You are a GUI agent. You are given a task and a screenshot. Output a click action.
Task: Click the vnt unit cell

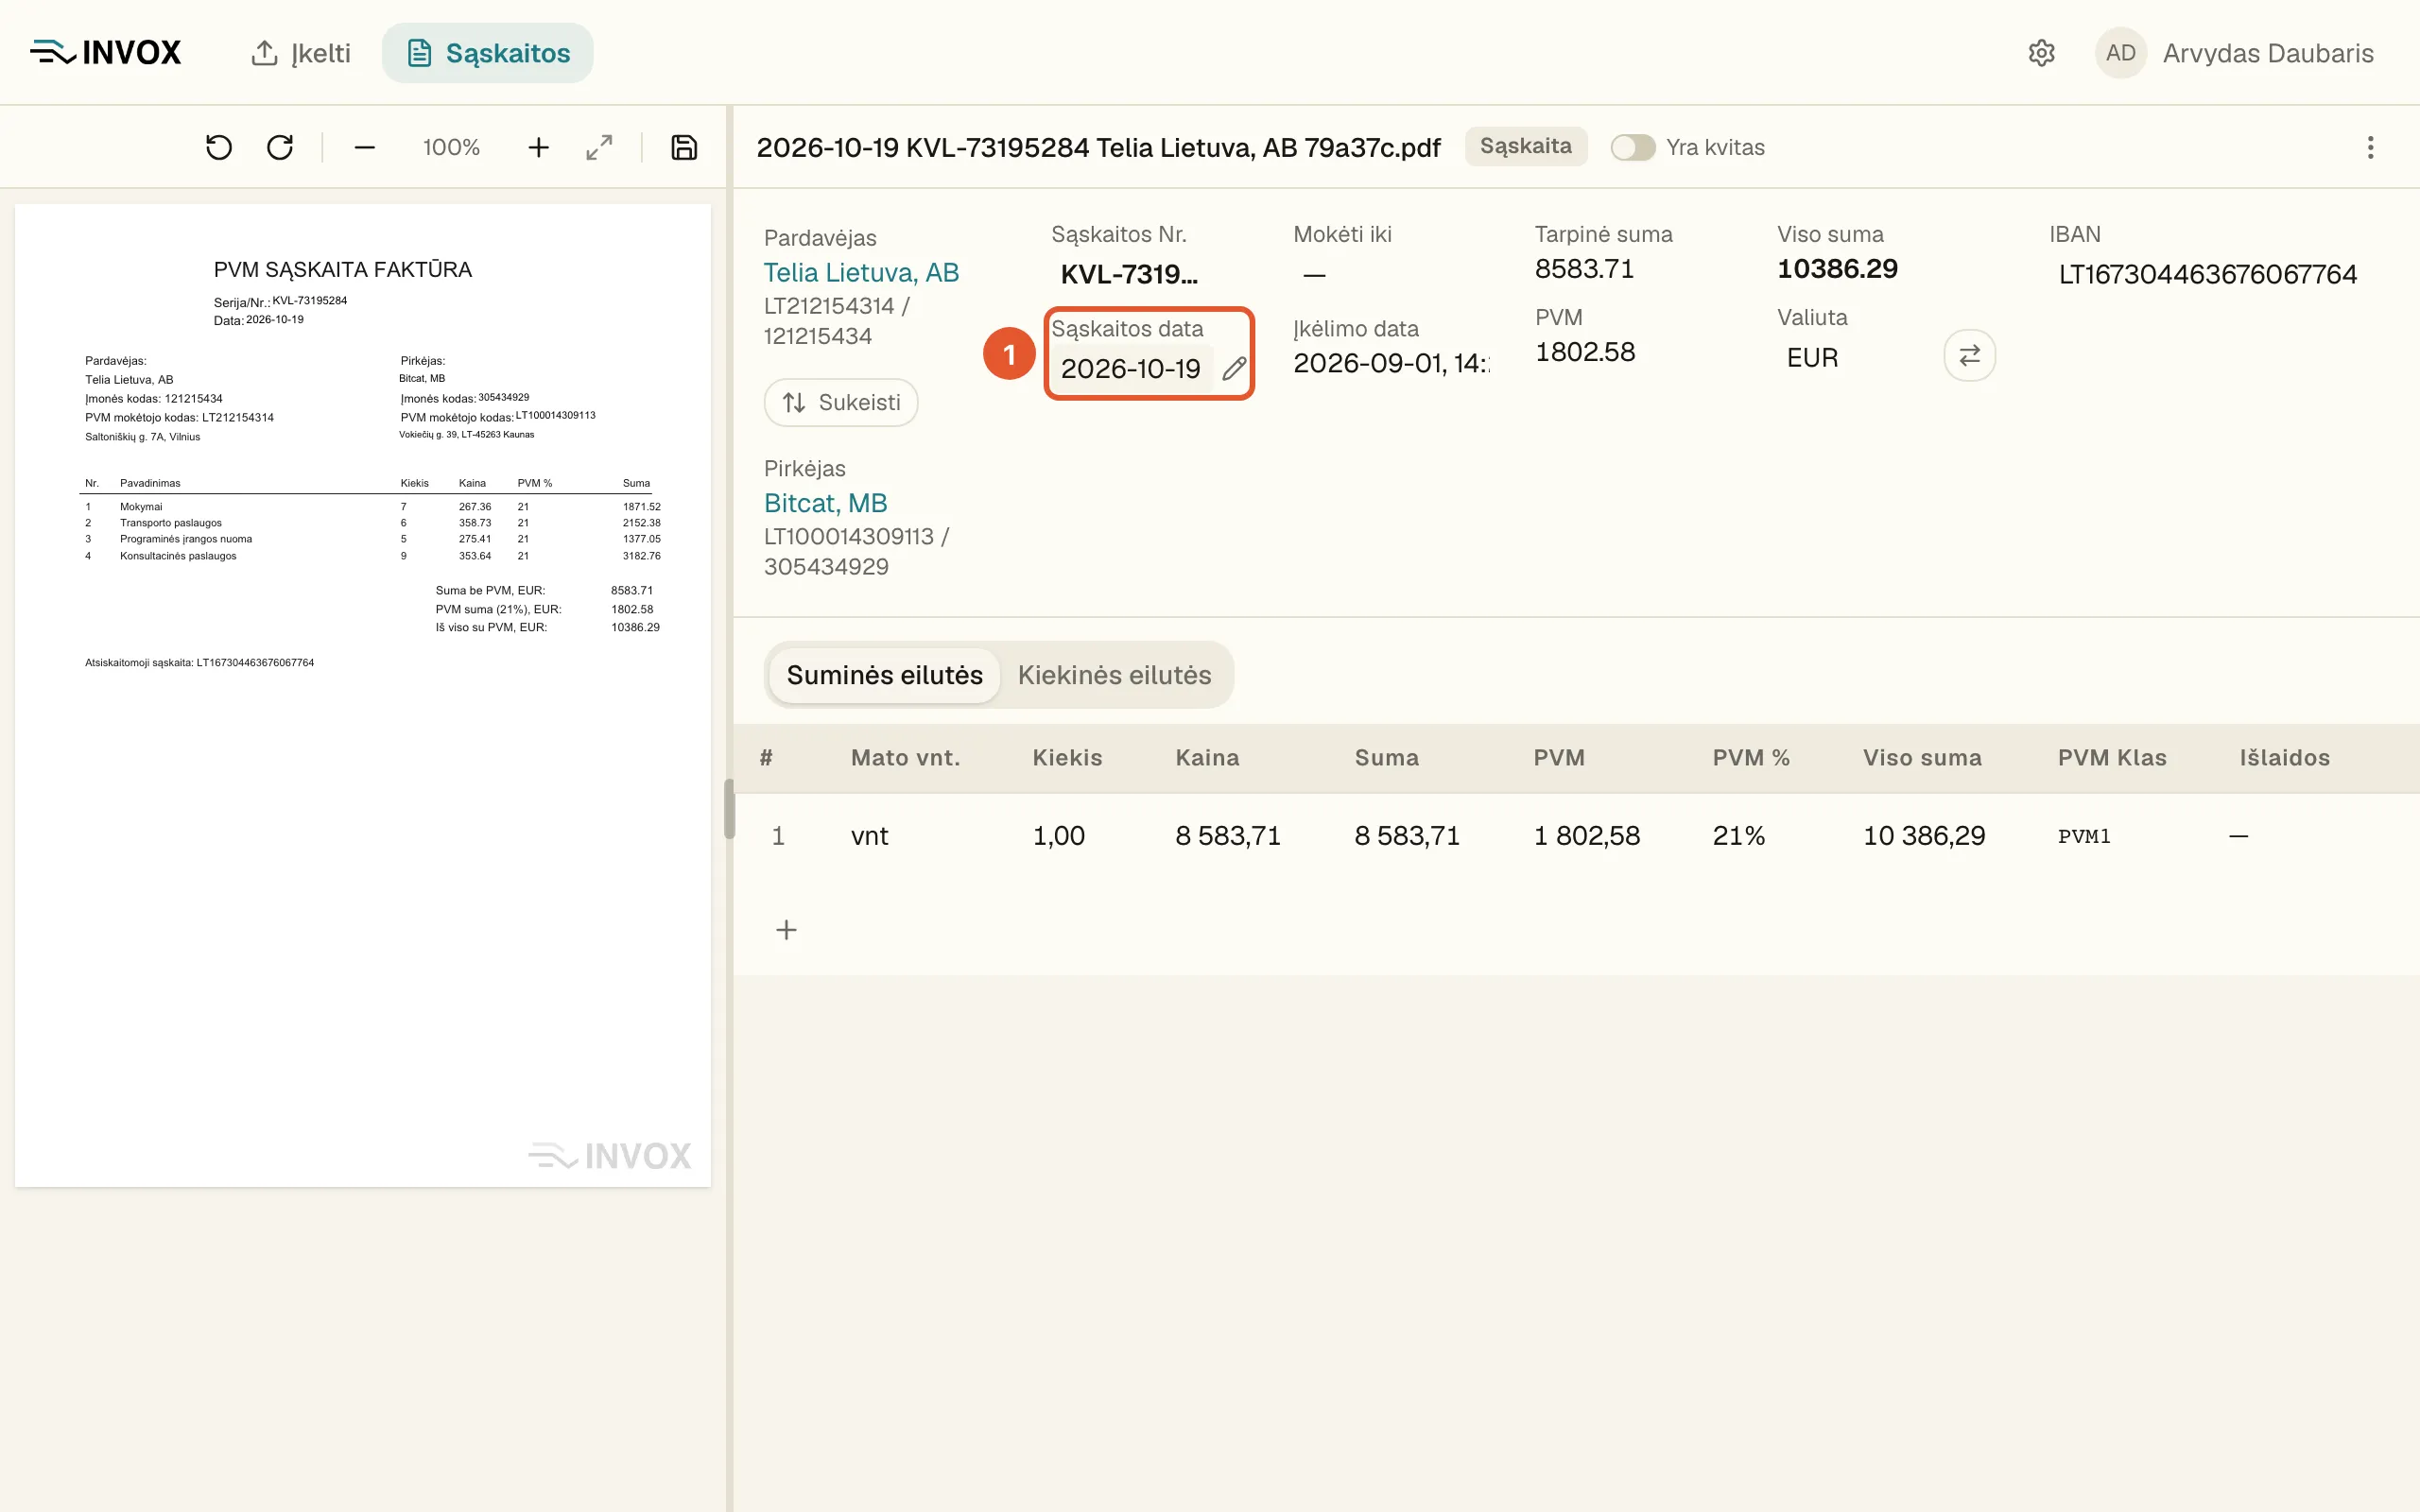tap(869, 836)
